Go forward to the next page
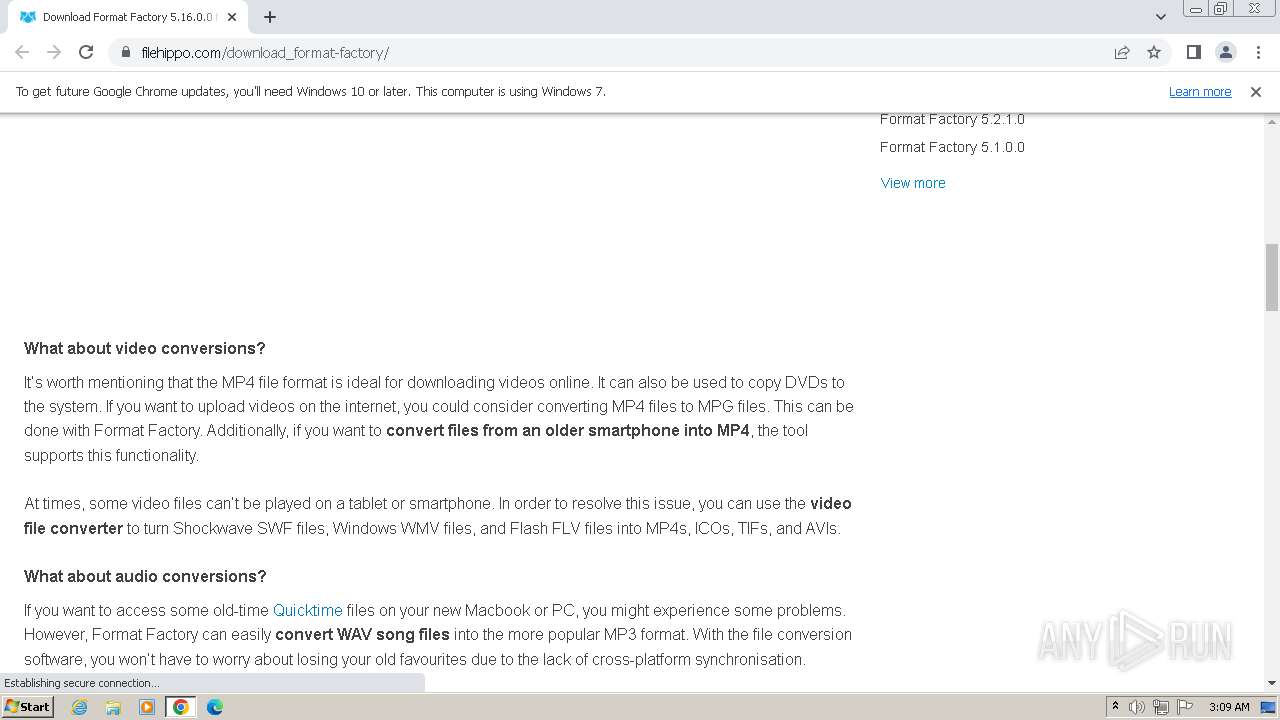1280x720 pixels. click(x=54, y=52)
